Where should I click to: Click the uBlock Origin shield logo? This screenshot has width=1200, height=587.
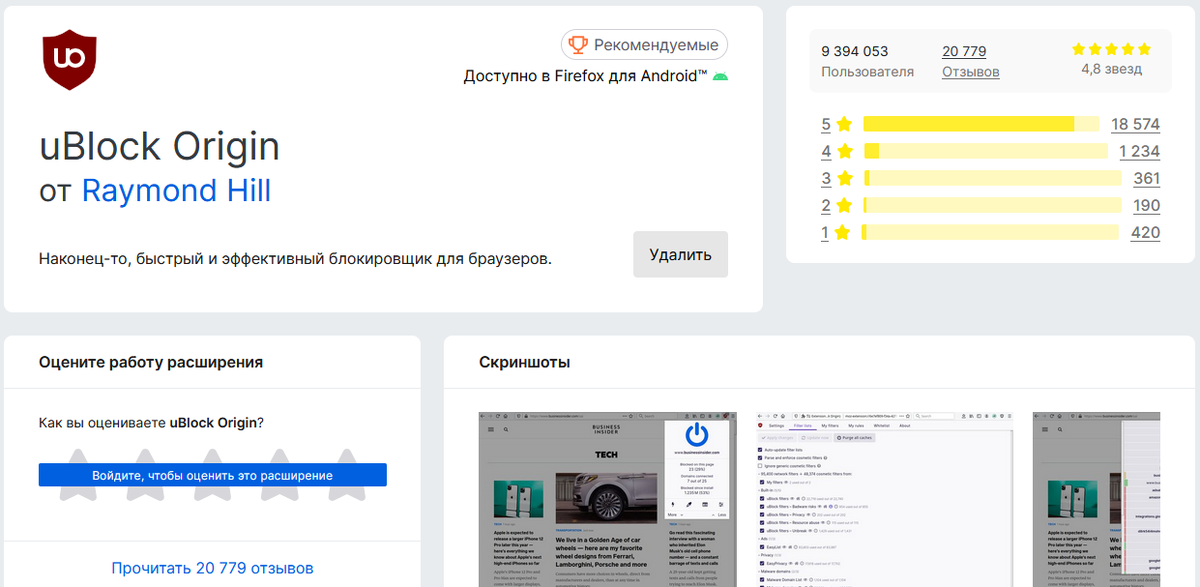68,60
